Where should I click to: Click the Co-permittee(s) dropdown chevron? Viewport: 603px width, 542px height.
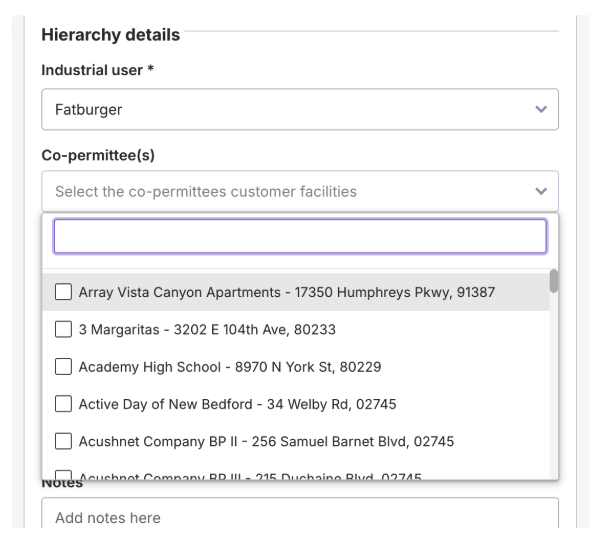(x=542, y=190)
